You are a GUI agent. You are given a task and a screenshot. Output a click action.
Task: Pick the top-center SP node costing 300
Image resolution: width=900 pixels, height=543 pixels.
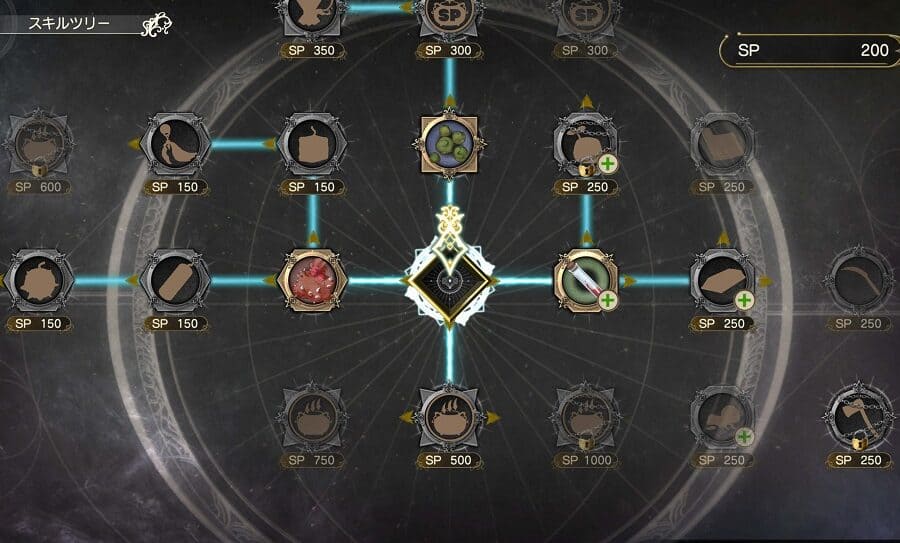[449, 18]
